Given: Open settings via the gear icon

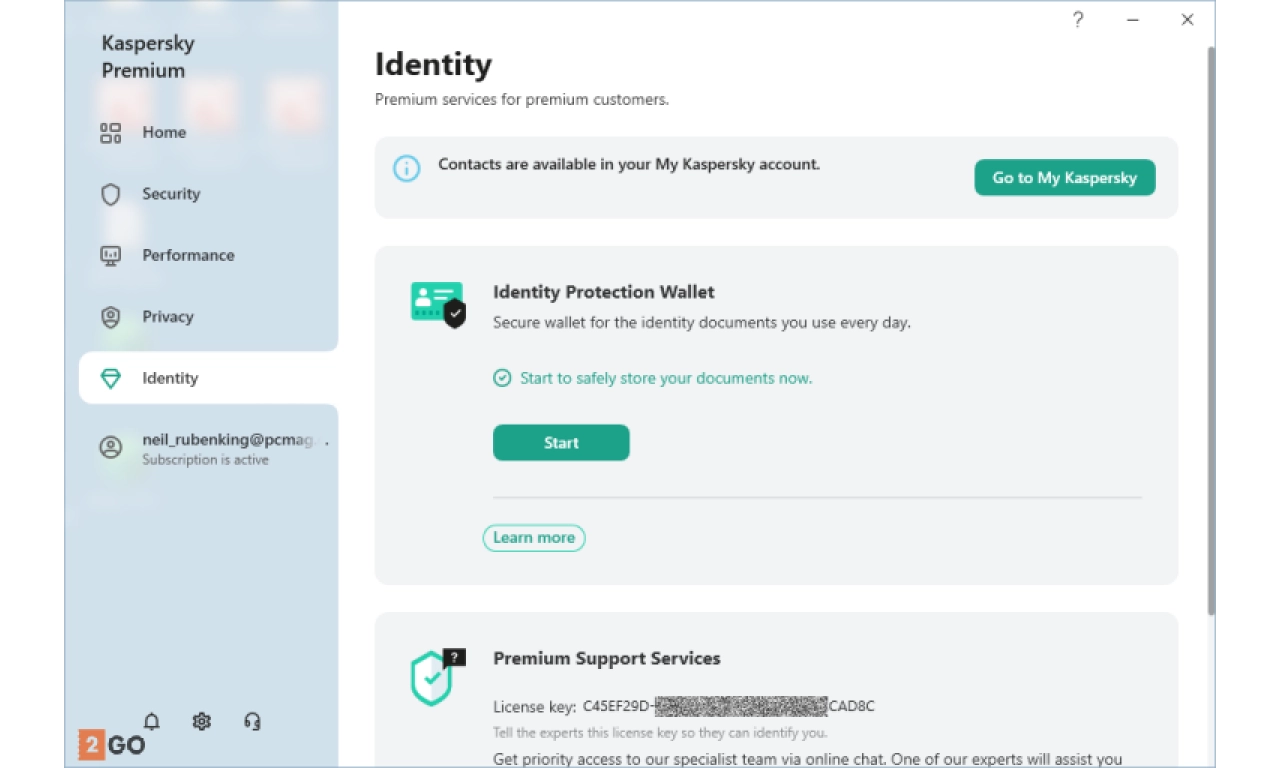Looking at the screenshot, I should click(x=202, y=721).
